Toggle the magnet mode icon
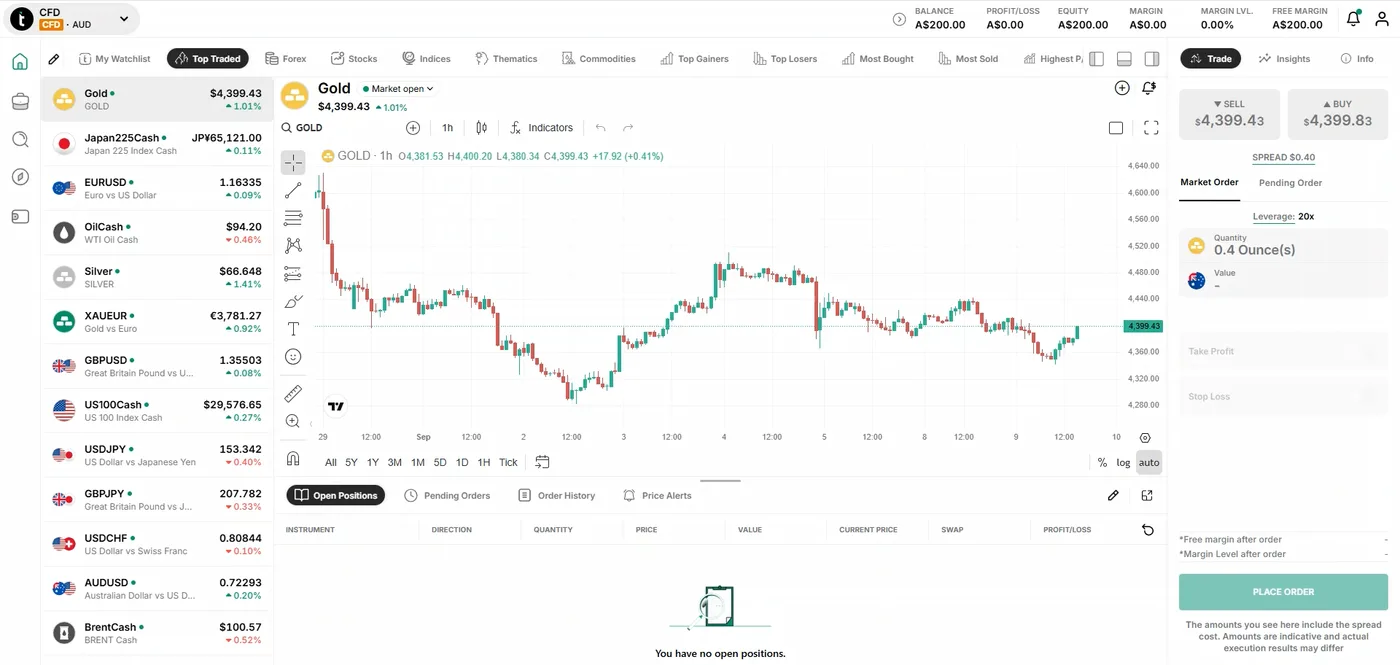This screenshot has height=665, width=1400. pyautogui.click(x=293, y=459)
